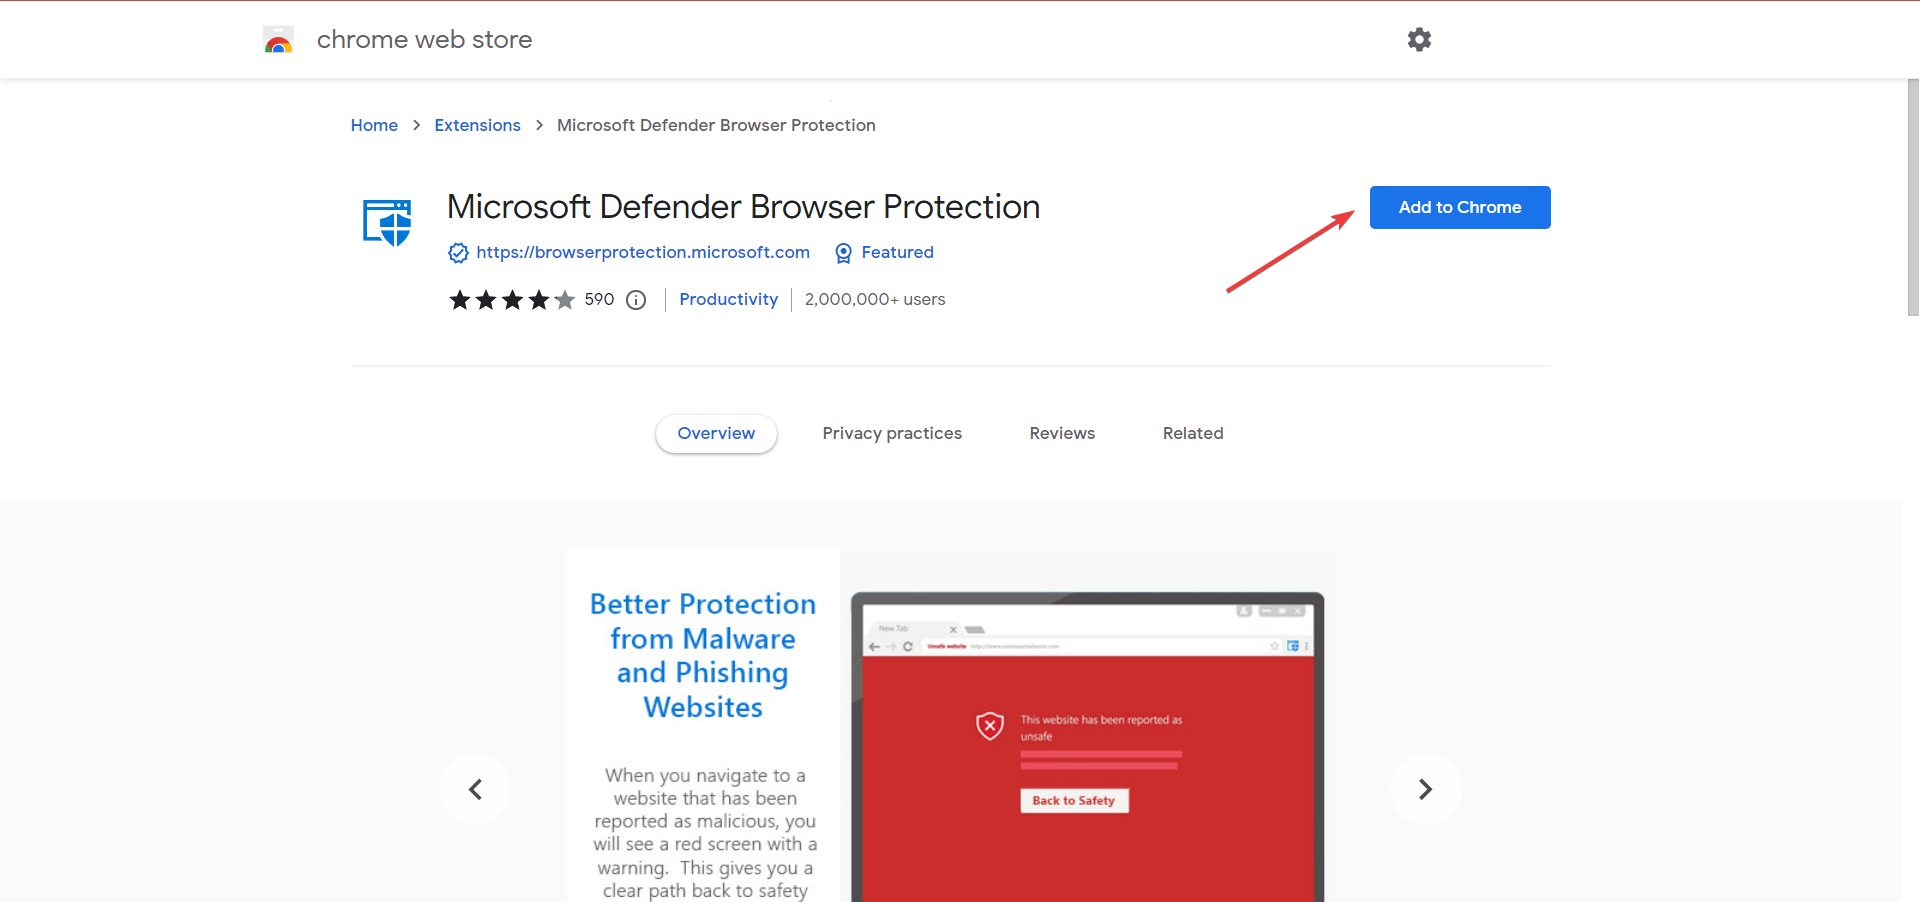
Task: Click the verified publisher badge icon
Action: point(458,253)
